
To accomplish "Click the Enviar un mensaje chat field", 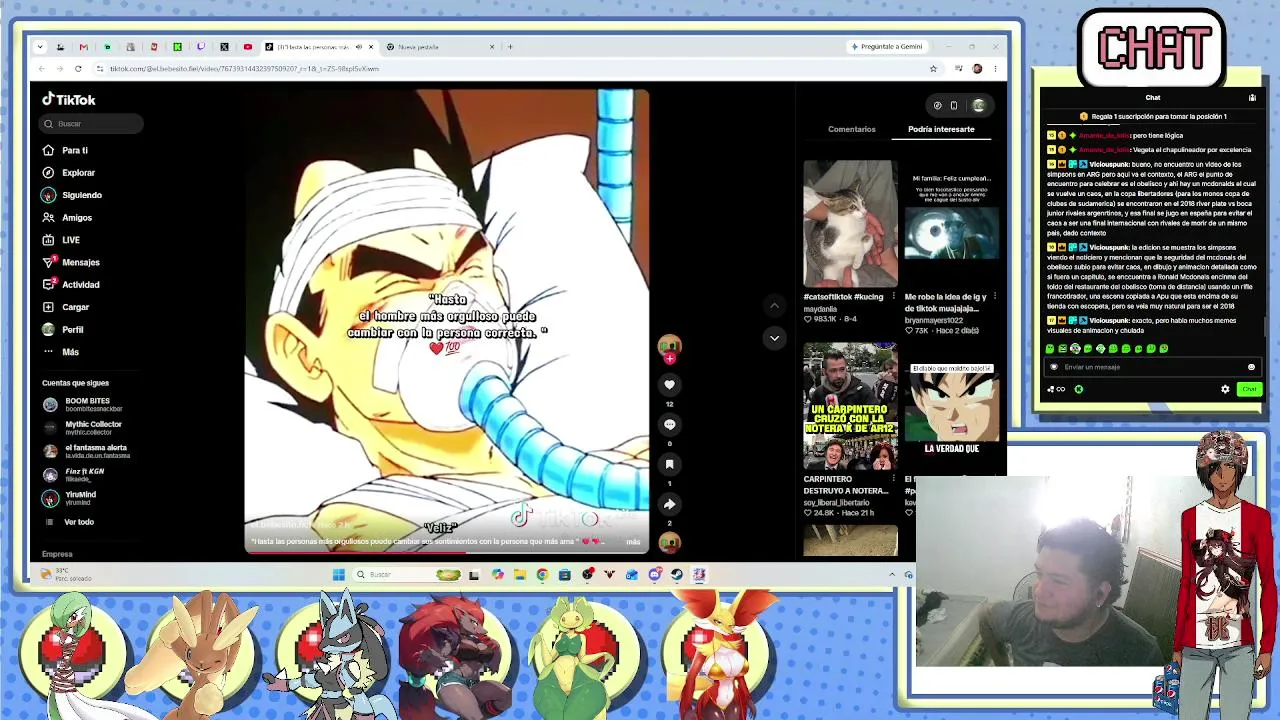I will (1150, 367).
